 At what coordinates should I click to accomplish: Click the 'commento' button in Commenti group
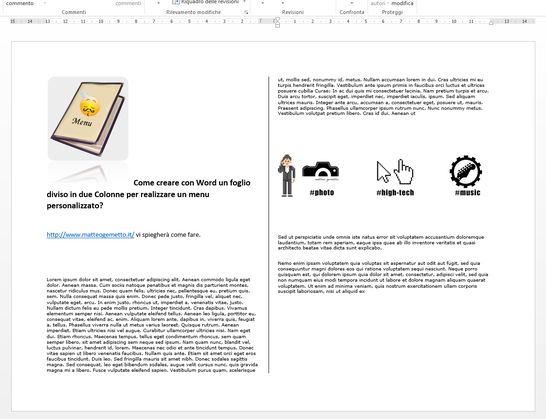20,3
